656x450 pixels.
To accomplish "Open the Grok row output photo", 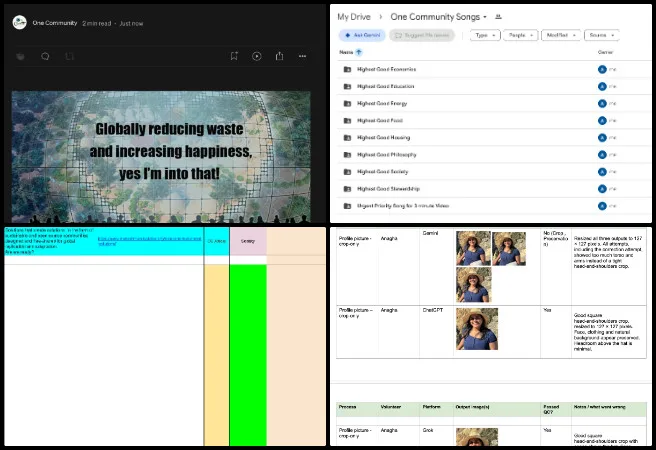I will click(x=477, y=437).
